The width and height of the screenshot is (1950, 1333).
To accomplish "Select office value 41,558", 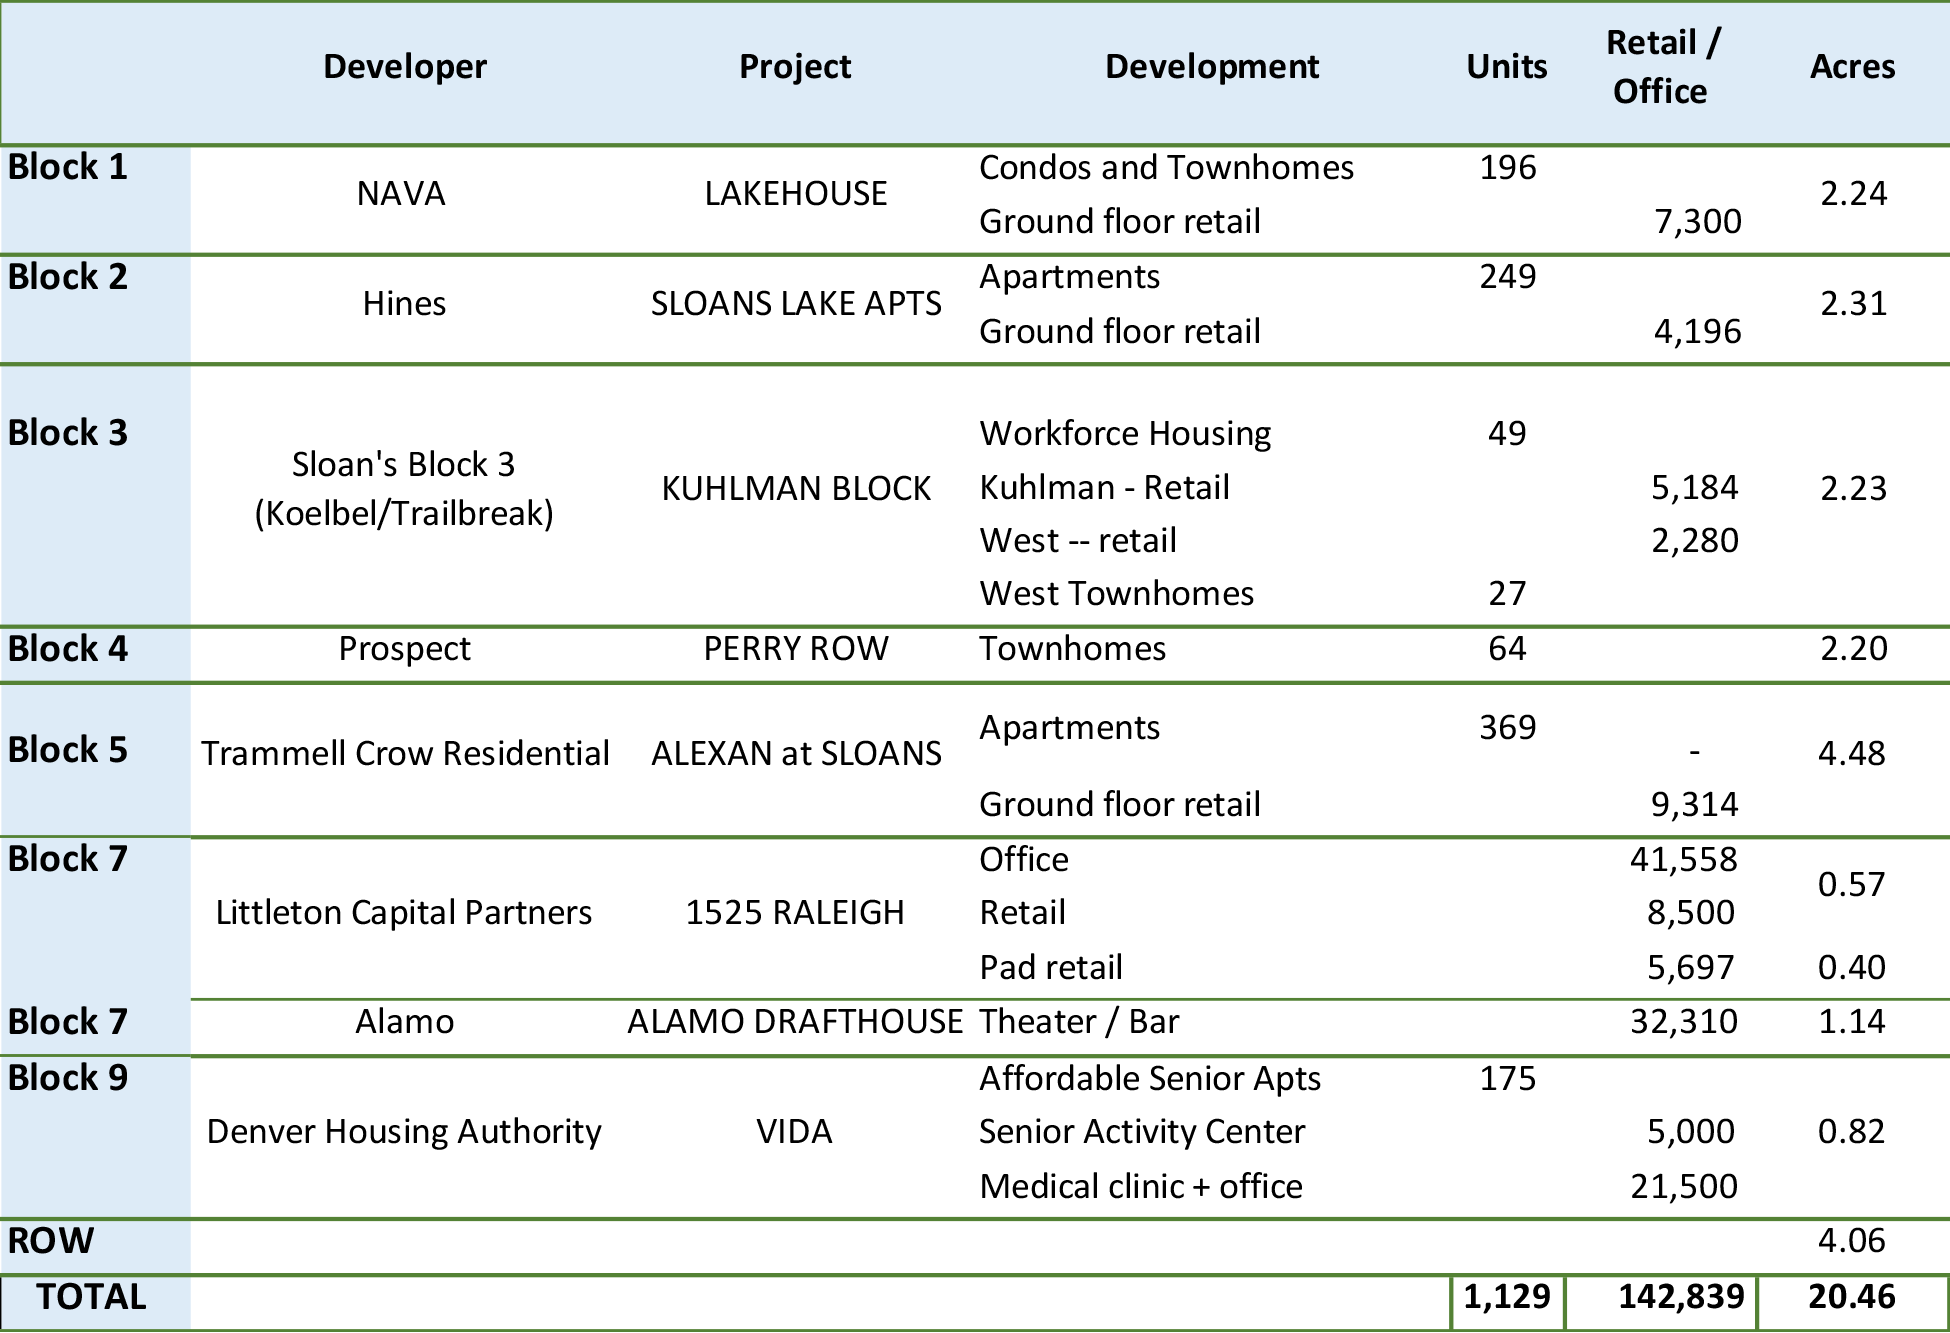I will tap(1684, 859).
